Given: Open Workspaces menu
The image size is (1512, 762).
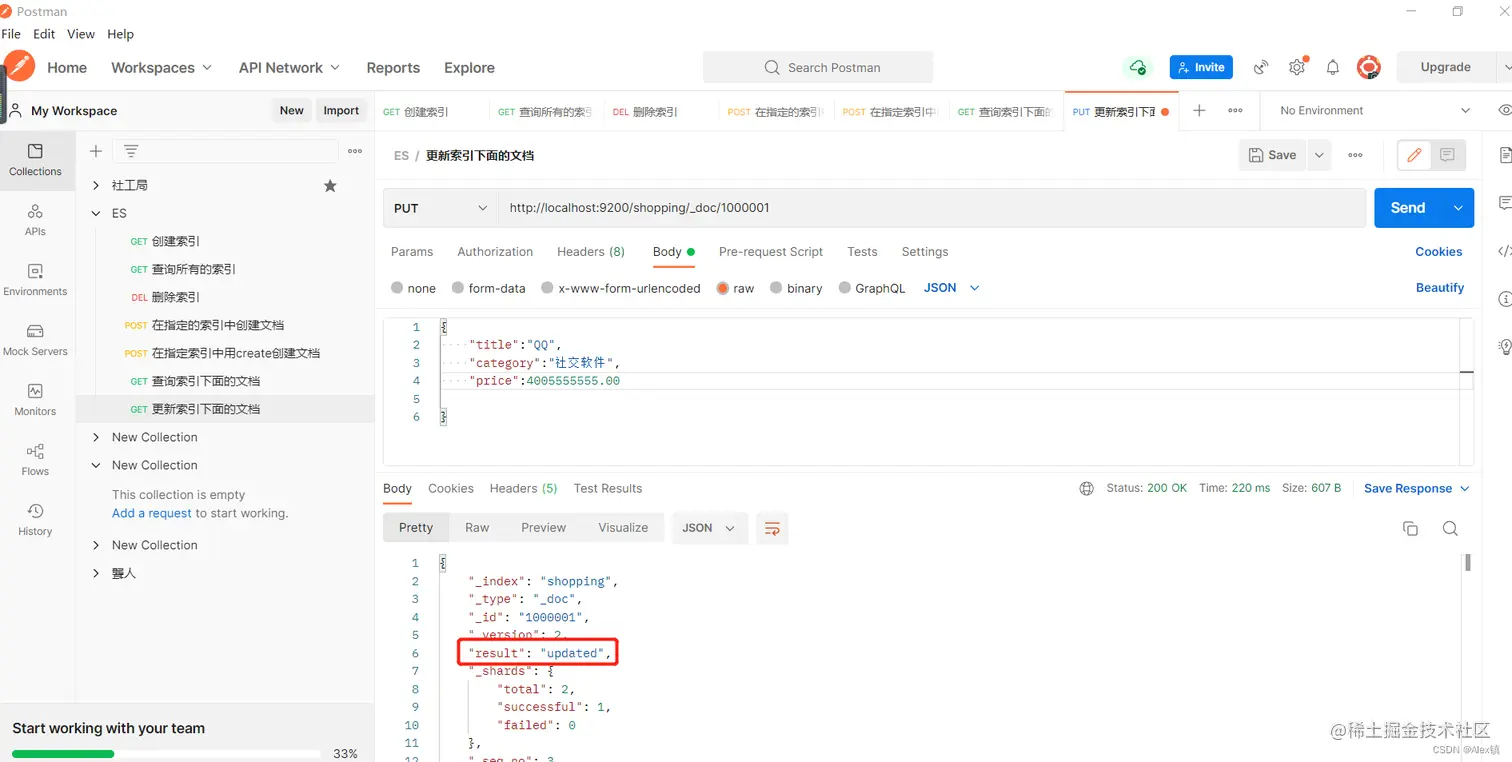Looking at the screenshot, I should coord(161,68).
